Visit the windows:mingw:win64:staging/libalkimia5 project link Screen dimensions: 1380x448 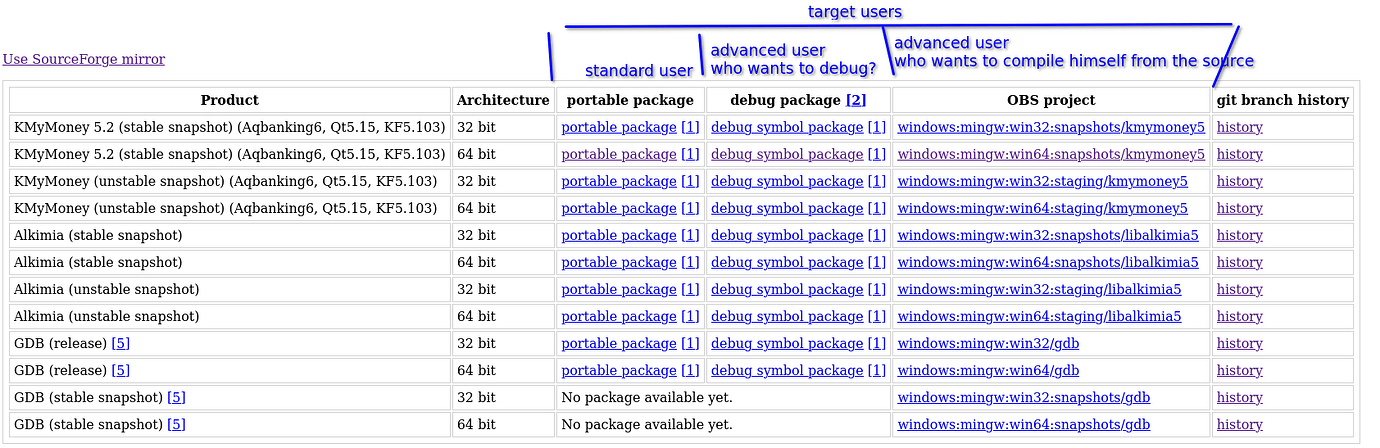tap(1039, 316)
